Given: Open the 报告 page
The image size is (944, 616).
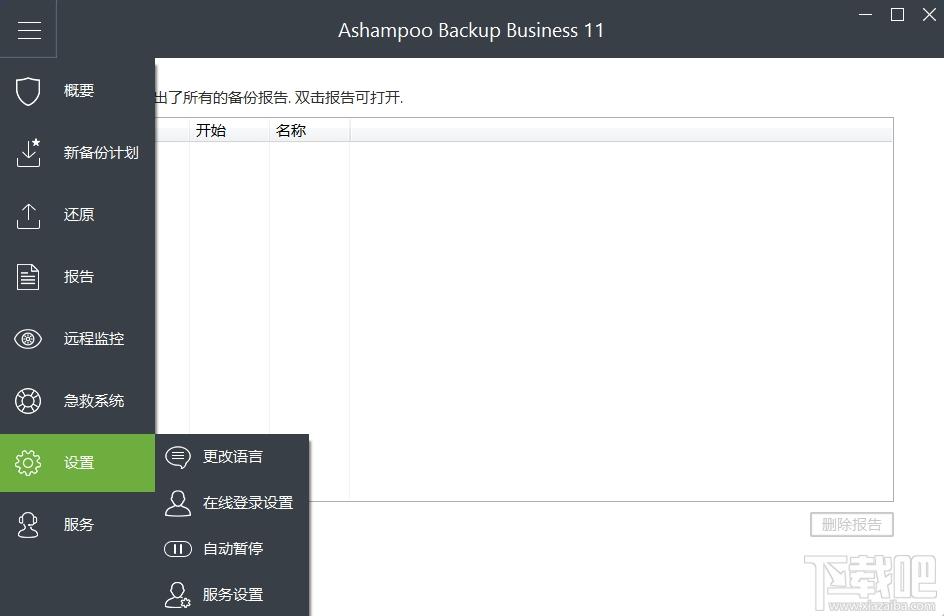Looking at the screenshot, I should point(77,277).
